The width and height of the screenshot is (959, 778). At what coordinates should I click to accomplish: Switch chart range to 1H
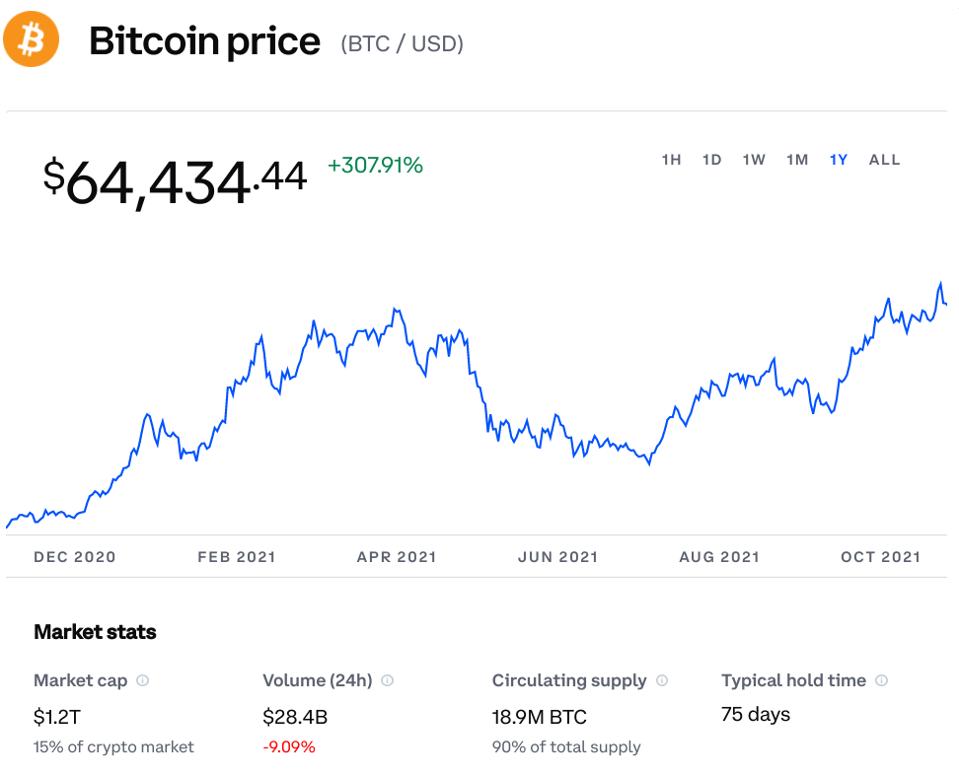pos(671,160)
